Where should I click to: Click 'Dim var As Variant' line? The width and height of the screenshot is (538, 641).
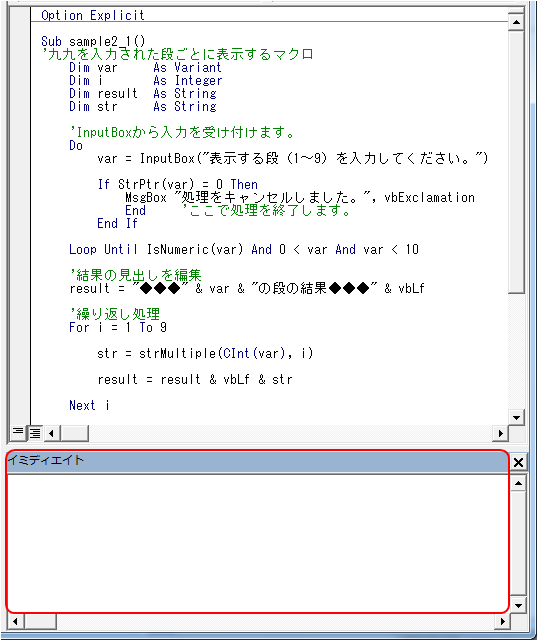click(145, 67)
